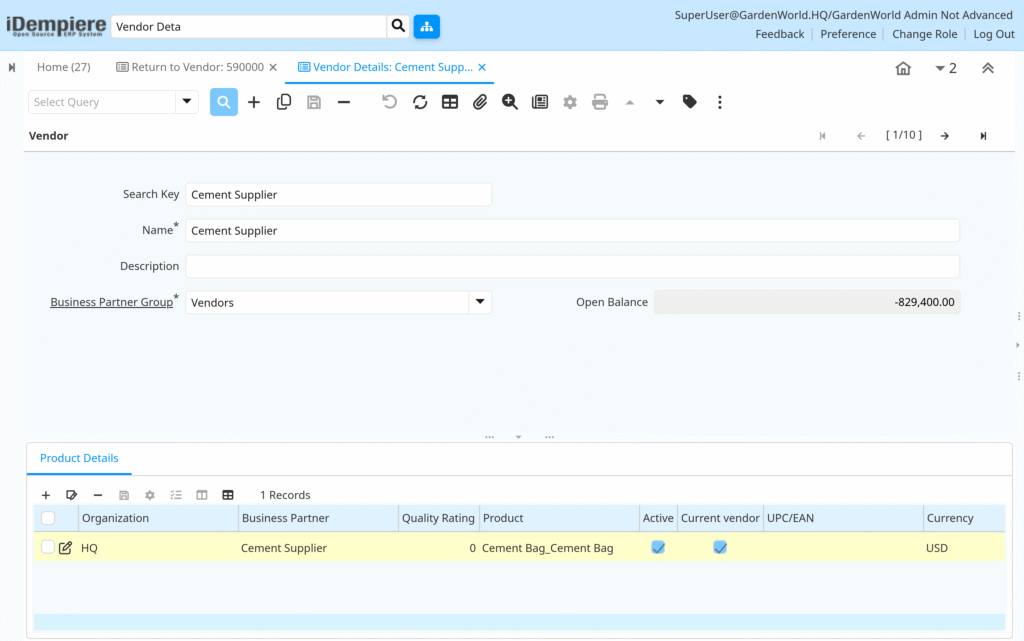The image size is (1024, 641).
Task: Open the Product Details tab
Action: tap(79, 458)
